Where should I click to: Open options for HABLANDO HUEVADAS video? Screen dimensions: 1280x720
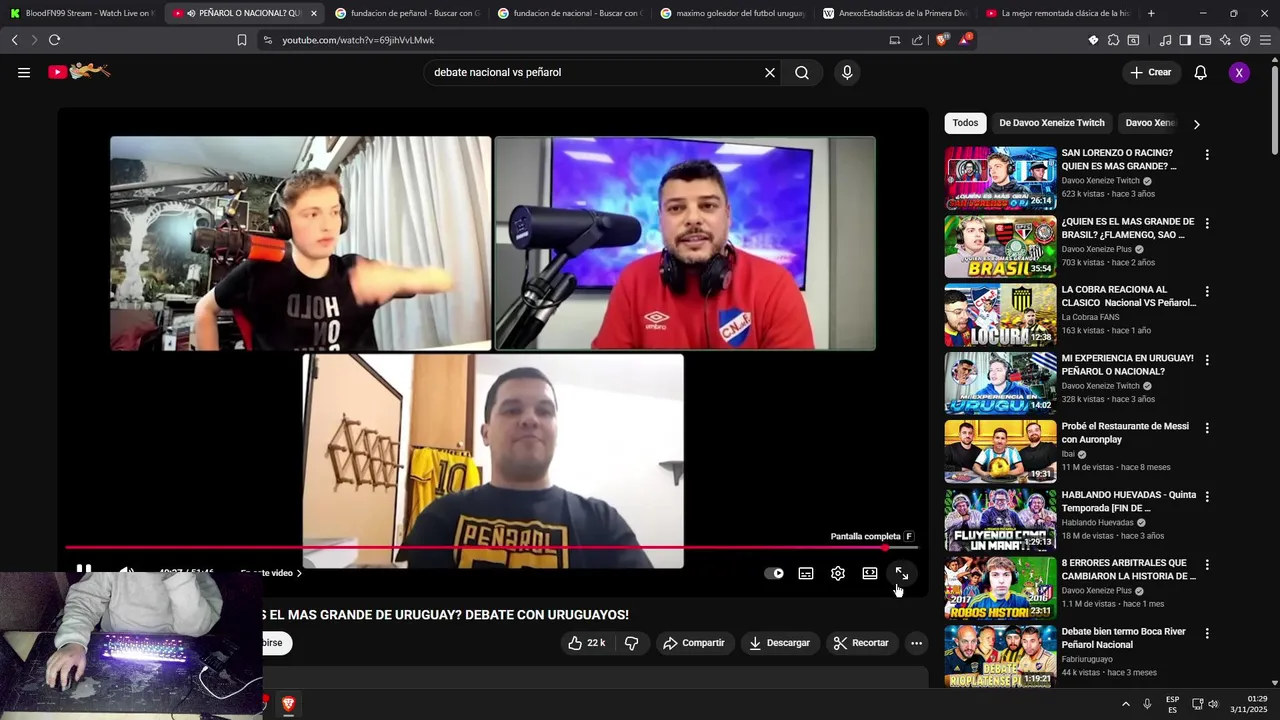tap(1207, 496)
